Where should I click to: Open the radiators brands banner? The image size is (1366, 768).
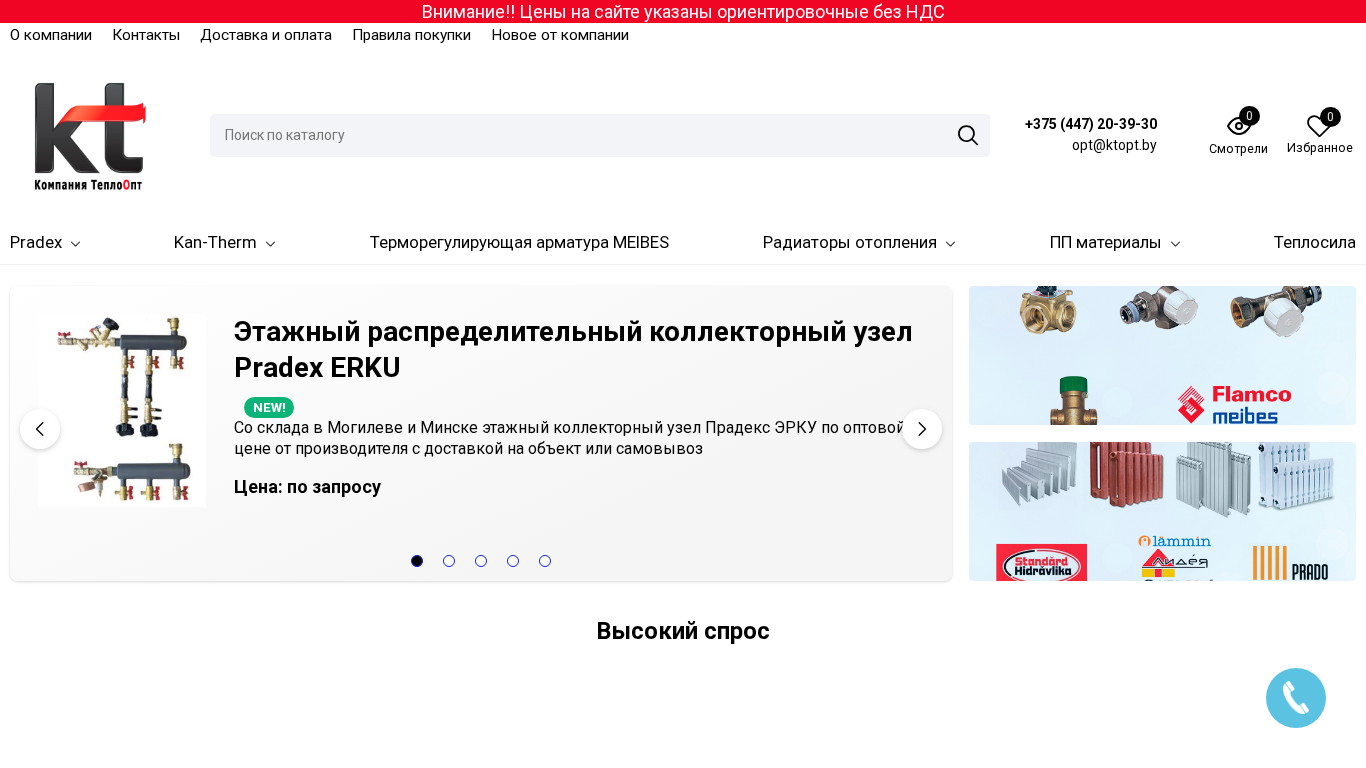tap(1162, 511)
